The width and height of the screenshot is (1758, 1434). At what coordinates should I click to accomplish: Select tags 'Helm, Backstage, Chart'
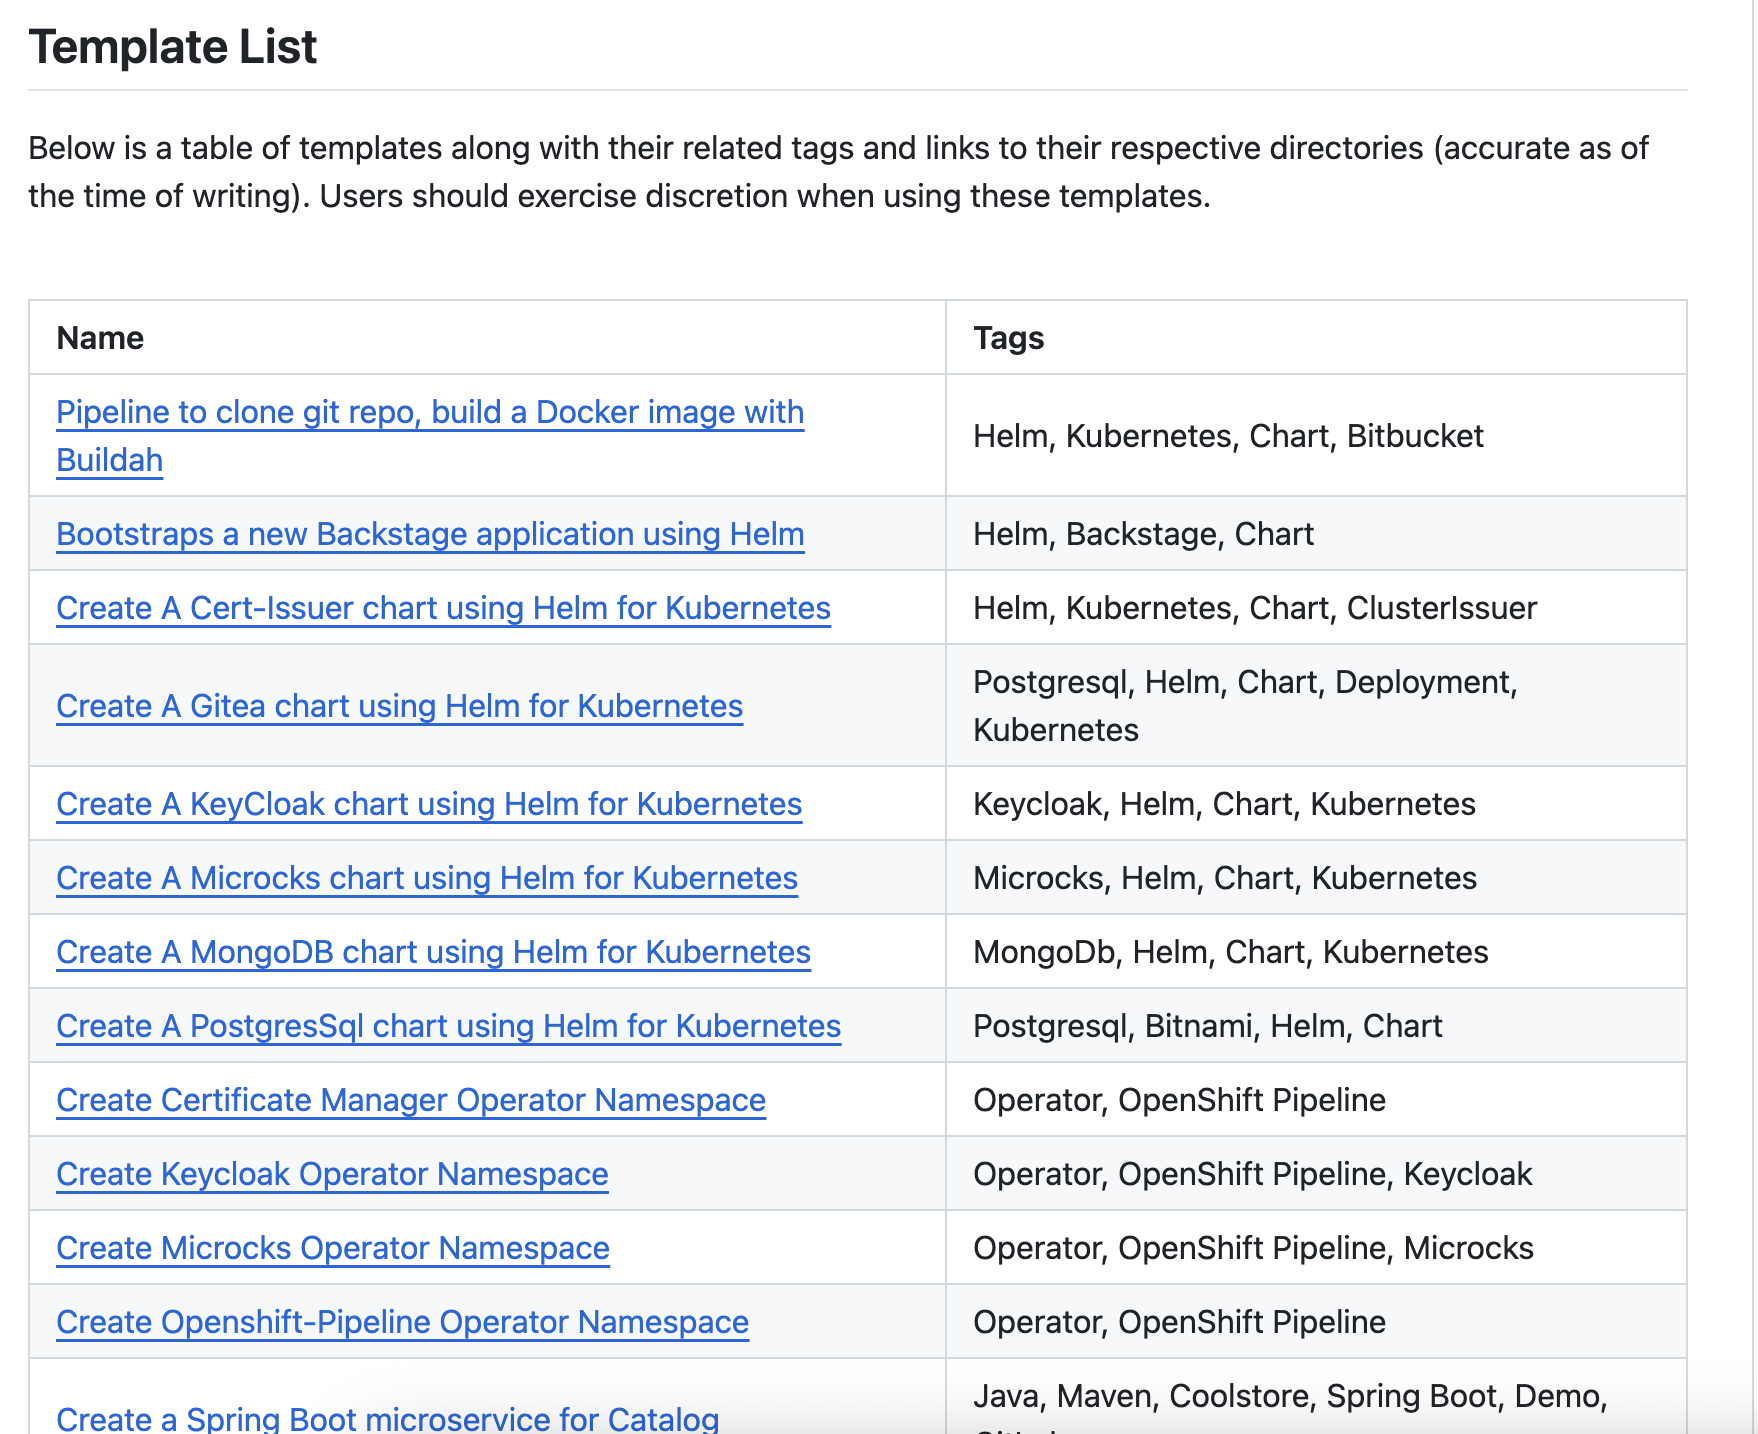pyautogui.click(x=1143, y=534)
